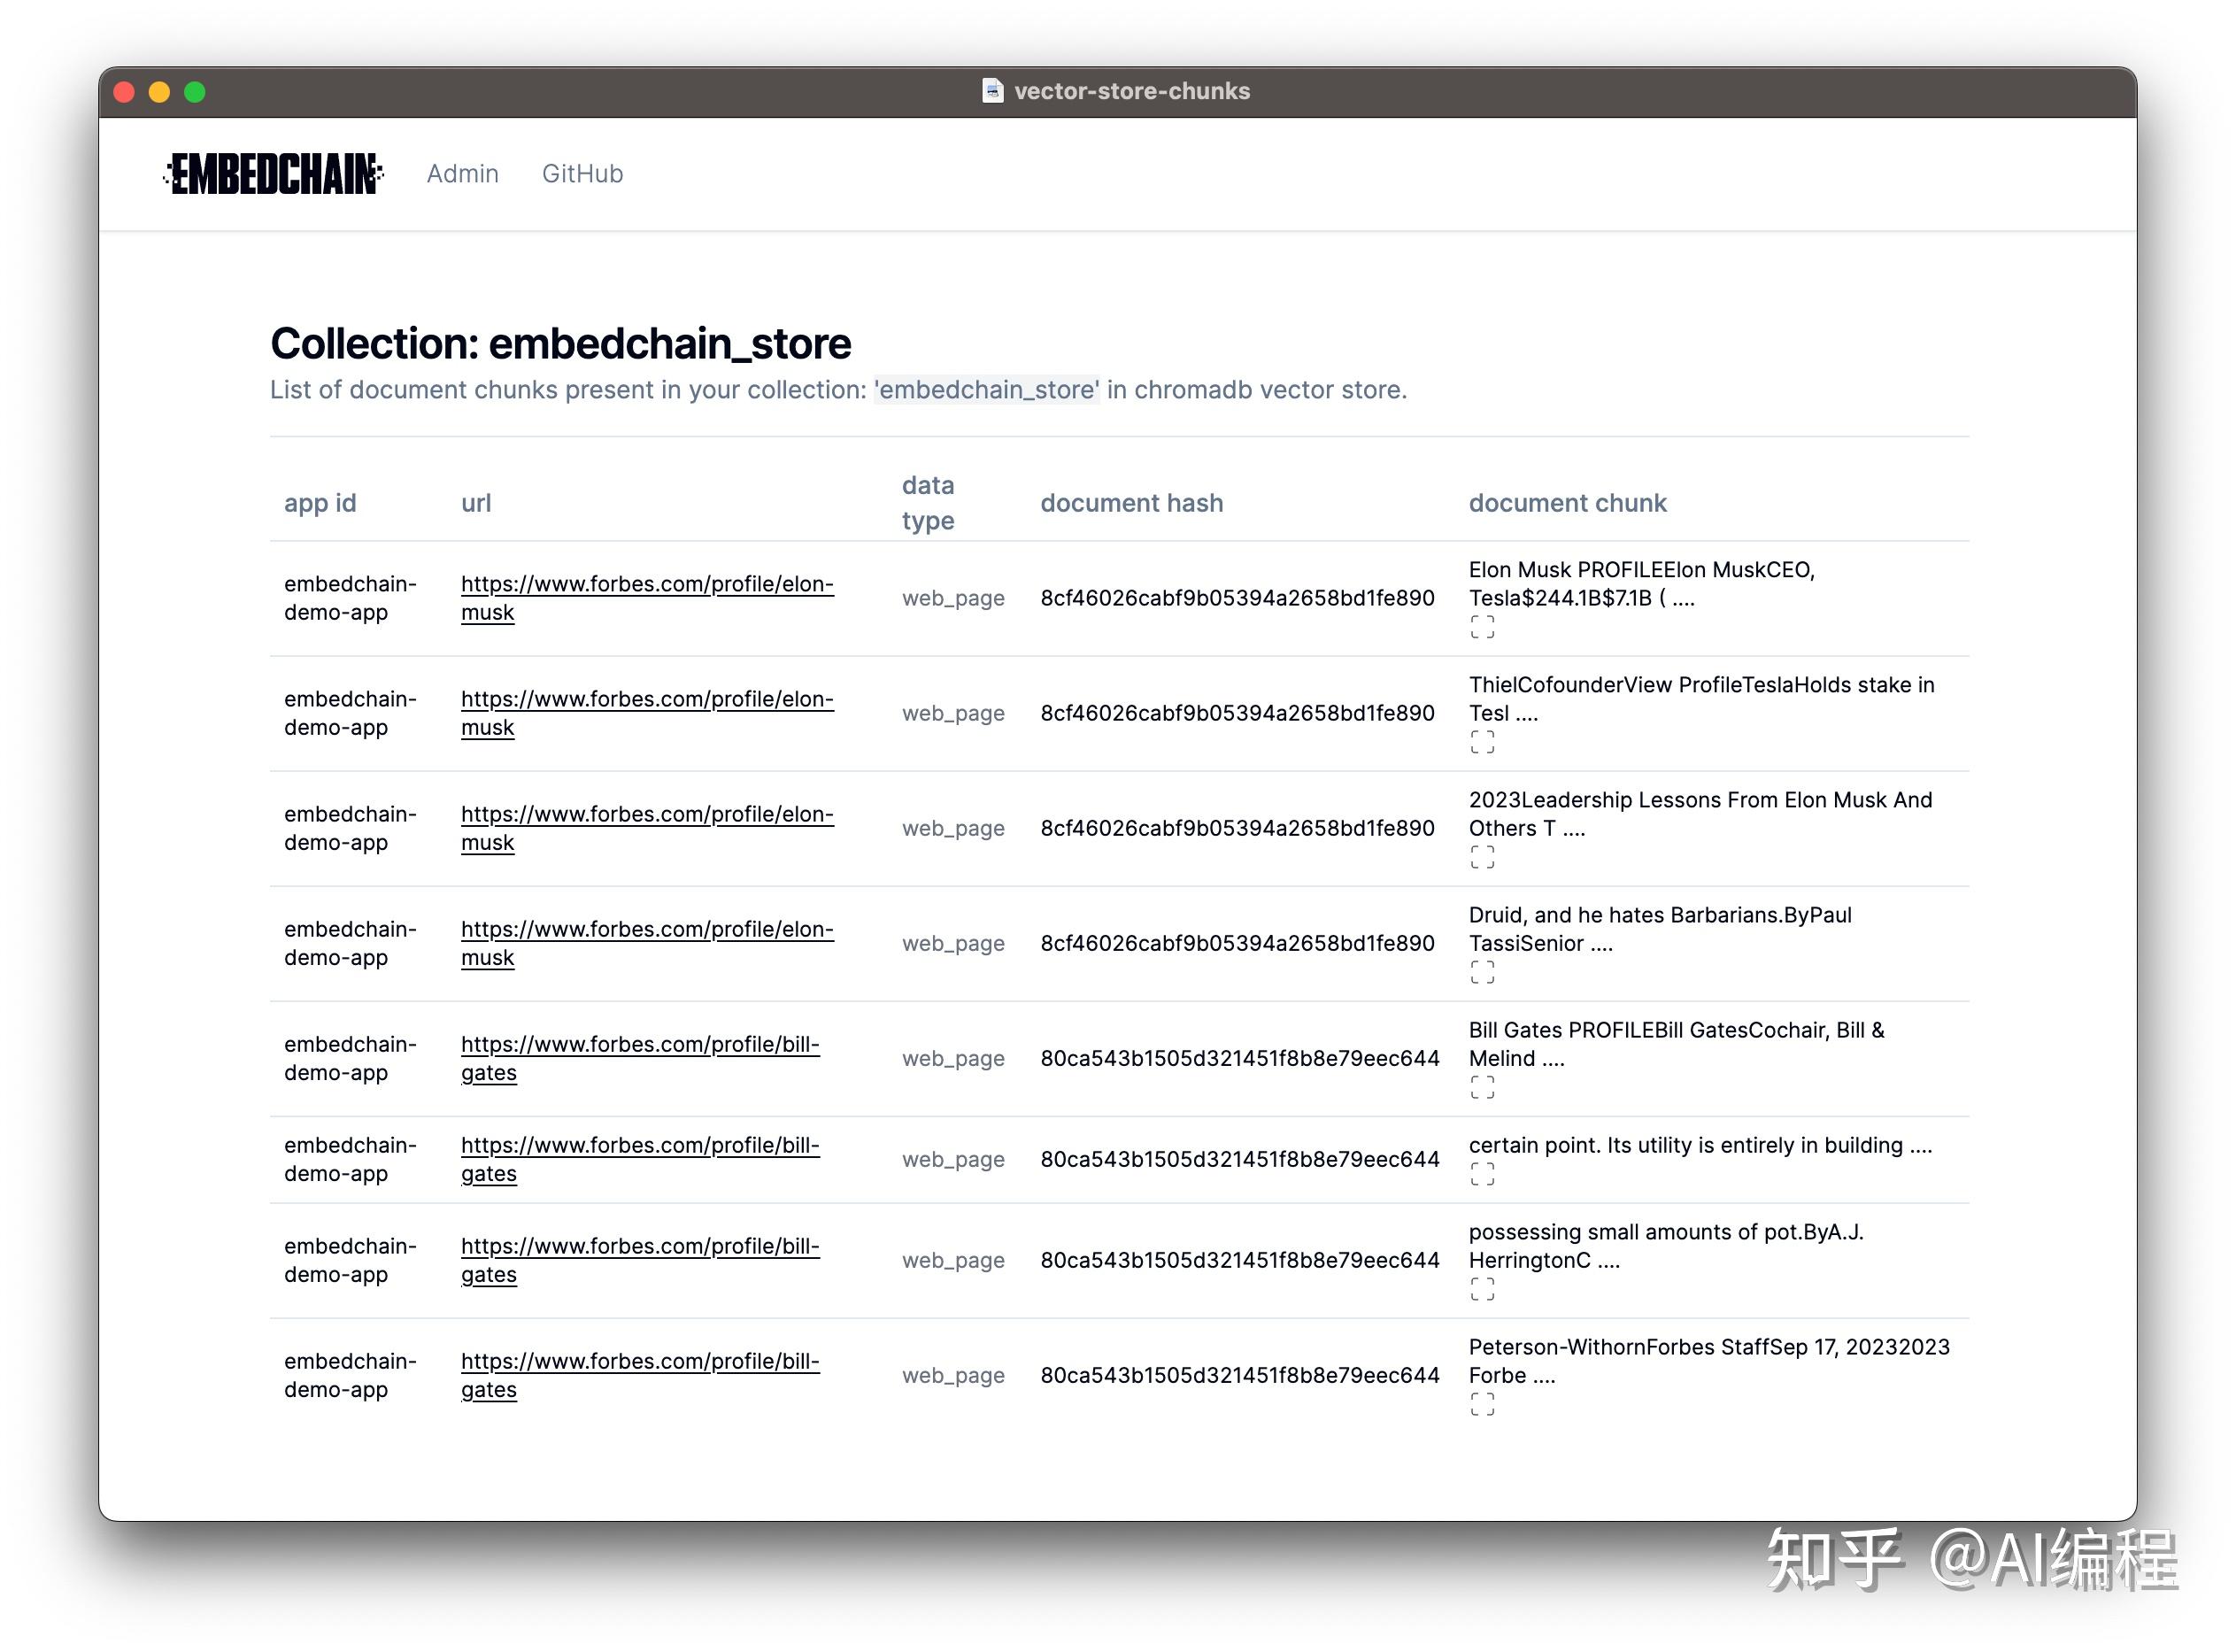Image resolution: width=2236 pixels, height=1652 pixels.
Task: Expand the ThielCofounderView chunk icon
Action: coord(1482,742)
